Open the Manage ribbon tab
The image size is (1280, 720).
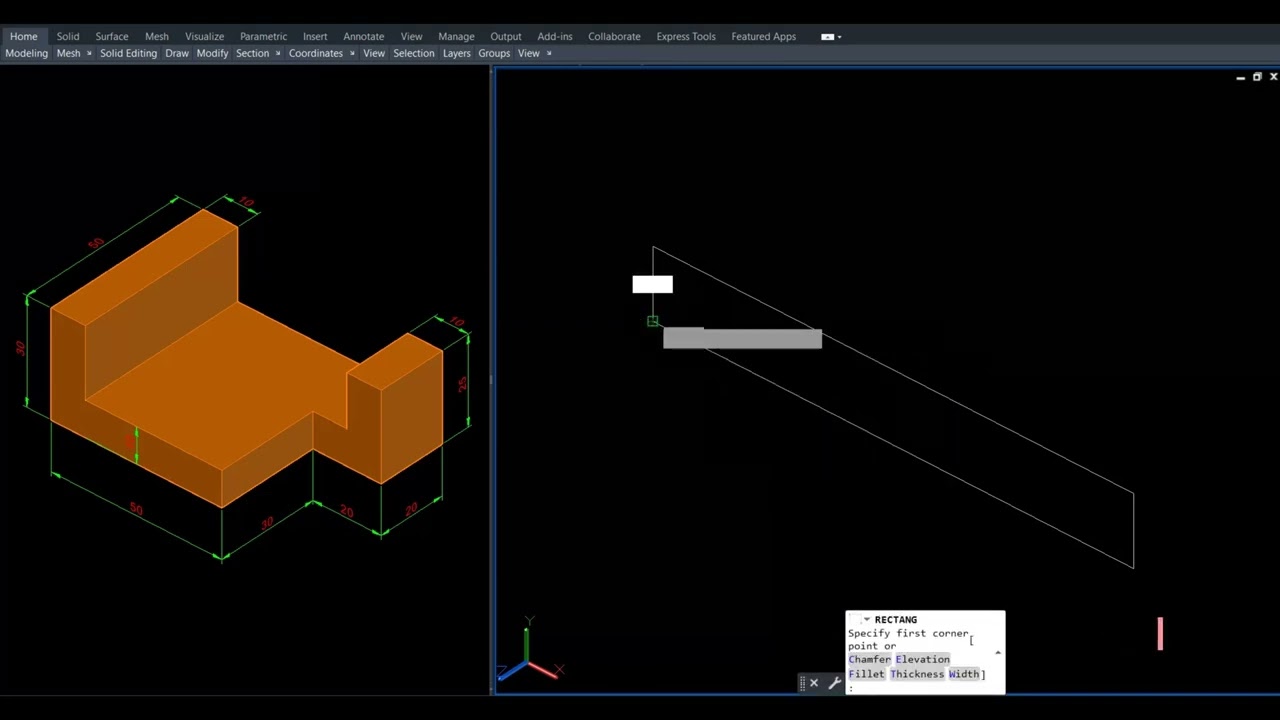coord(456,36)
